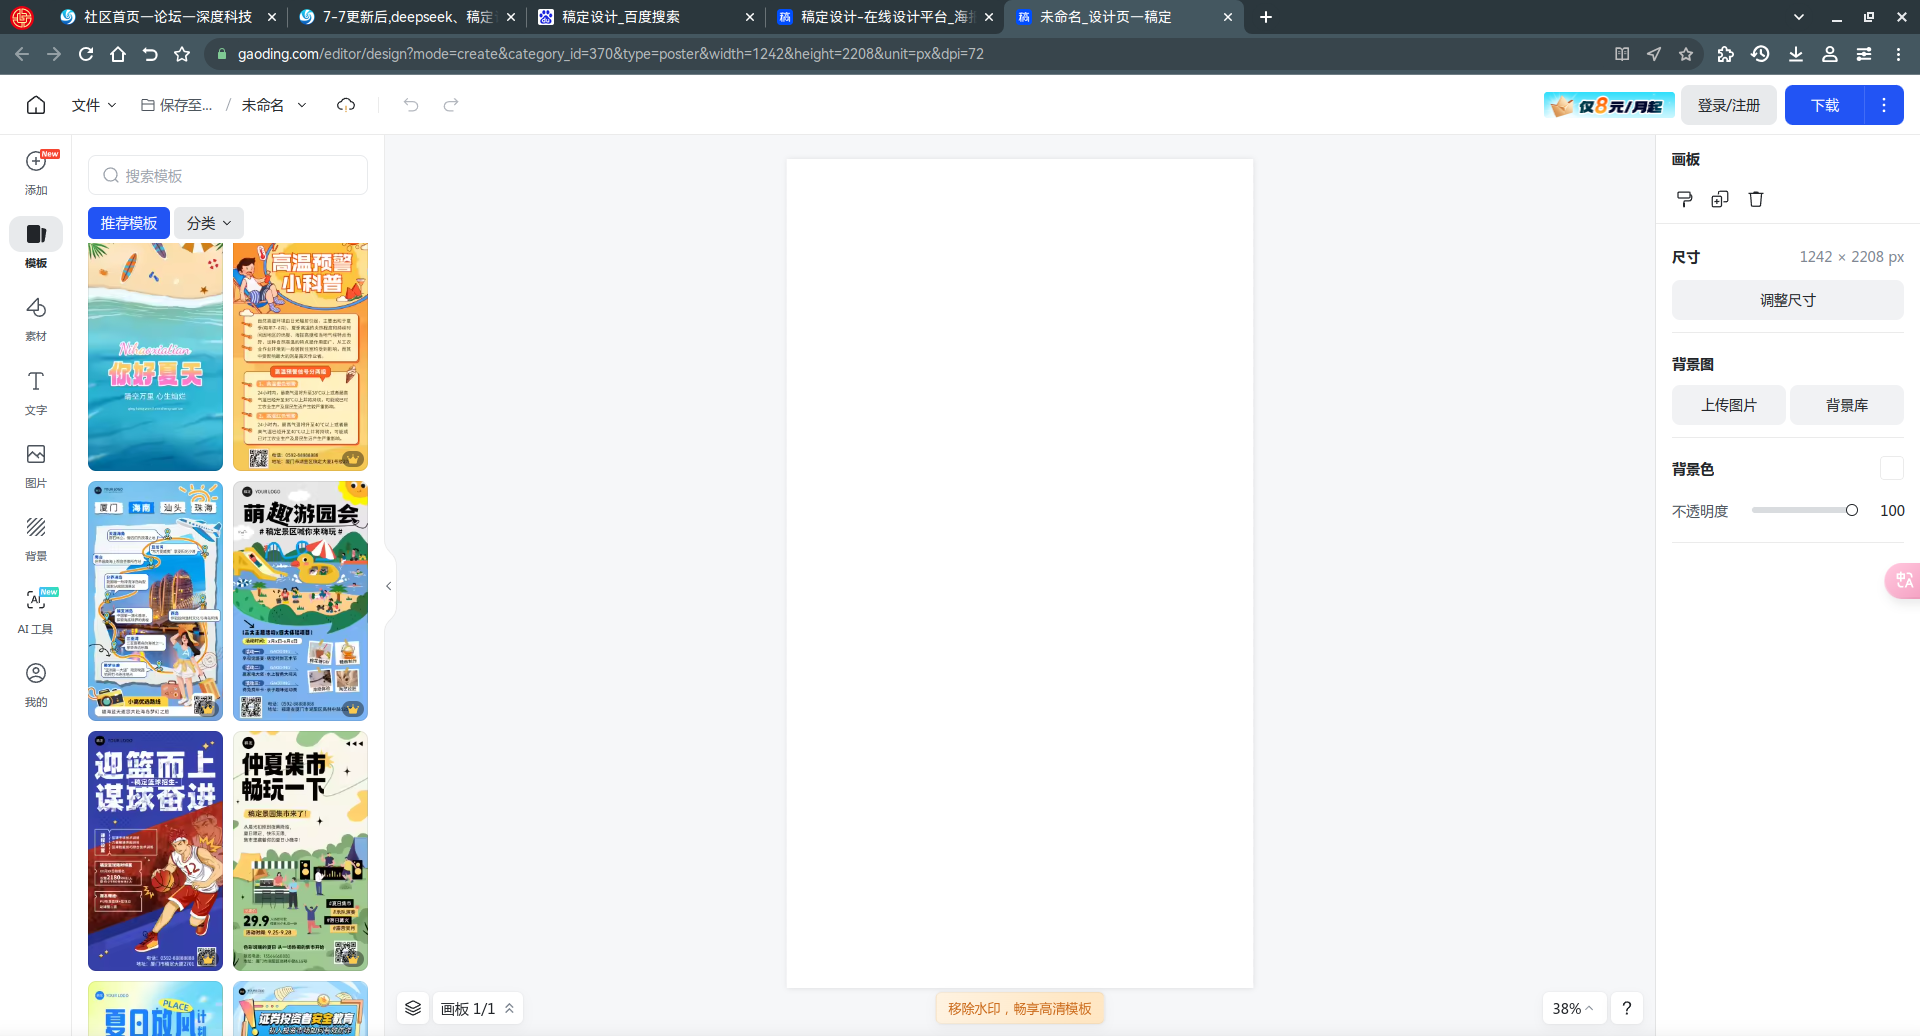This screenshot has width=1920, height=1036.
Task: Click the format painter icon under 画板
Action: click(x=1684, y=199)
